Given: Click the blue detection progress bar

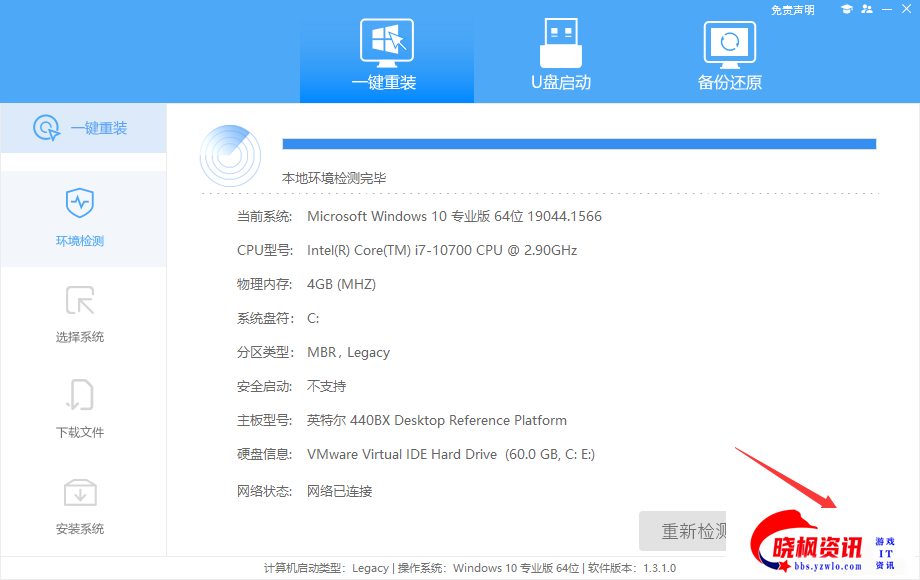Looking at the screenshot, I should [x=579, y=144].
